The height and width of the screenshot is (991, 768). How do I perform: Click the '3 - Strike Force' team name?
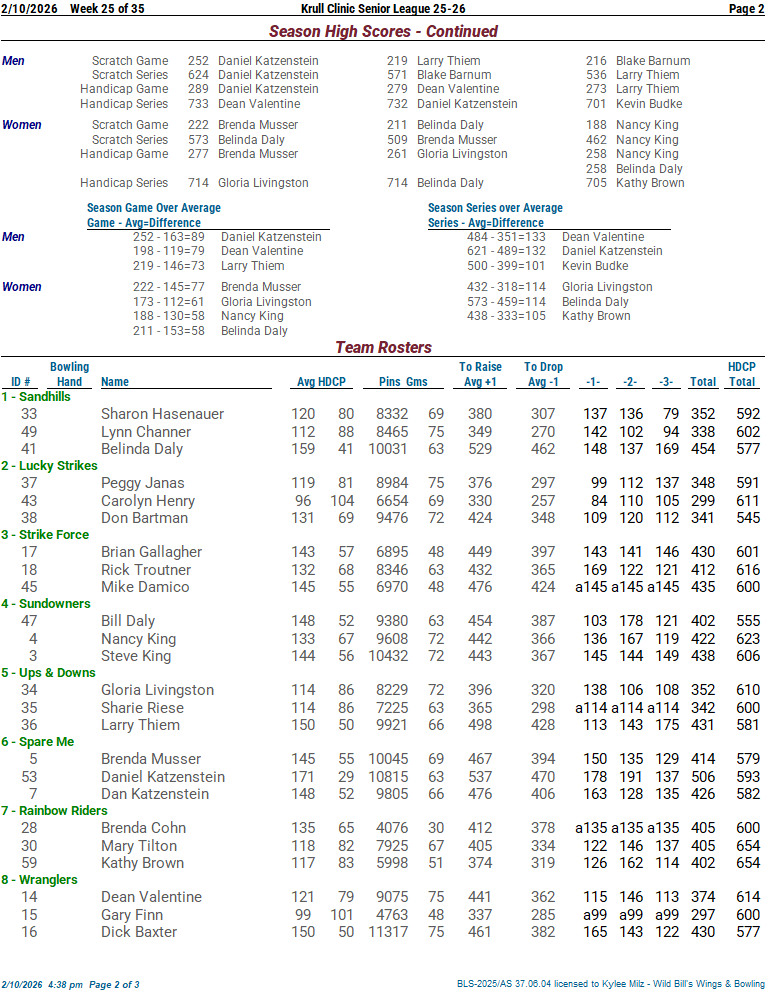(45, 535)
